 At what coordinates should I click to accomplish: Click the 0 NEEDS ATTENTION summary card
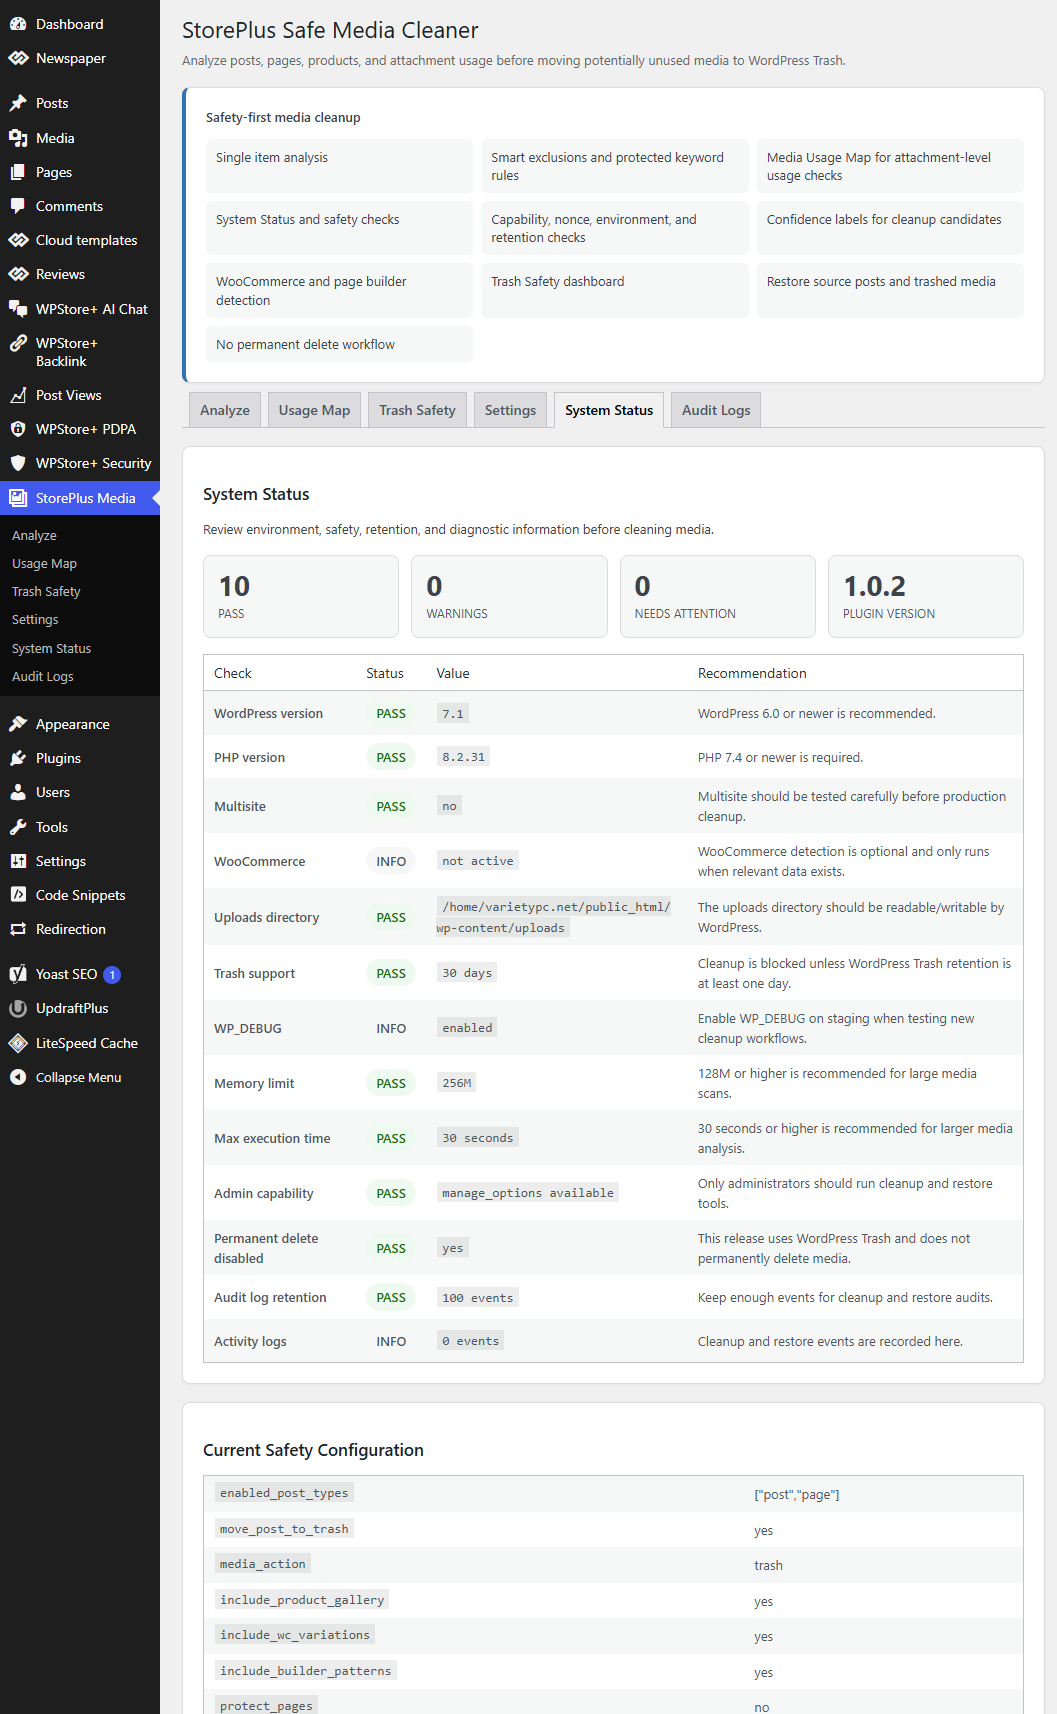click(718, 596)
